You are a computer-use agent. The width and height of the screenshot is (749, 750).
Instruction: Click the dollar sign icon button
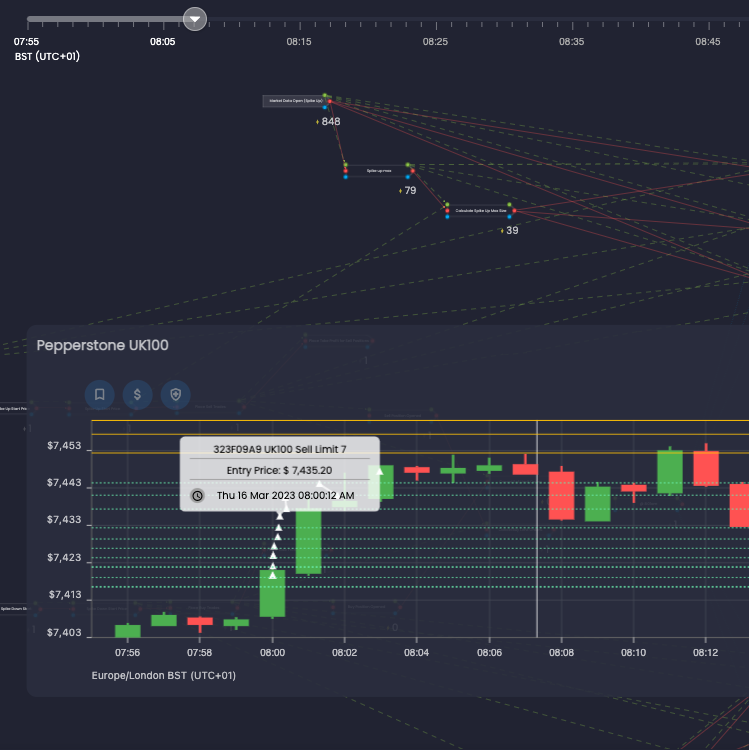click(138, 394)
